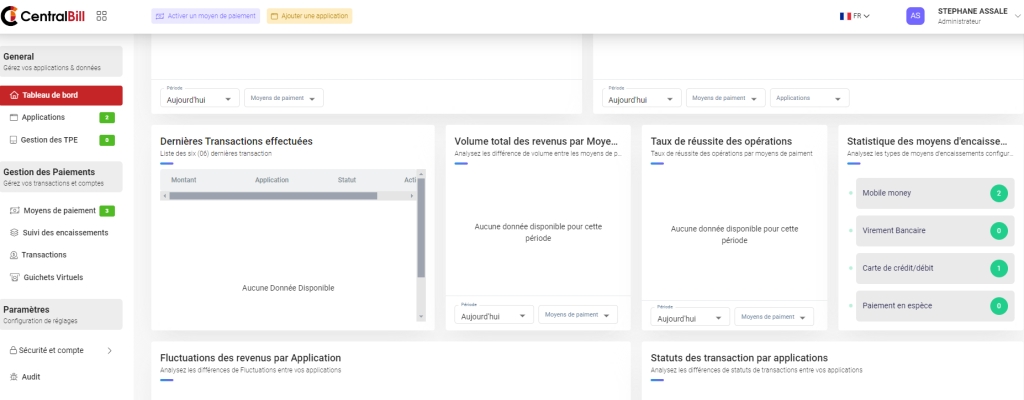1024x400 pixels.
Task: Click Activer un moyen de paiement button
Action: coord(206,16)
